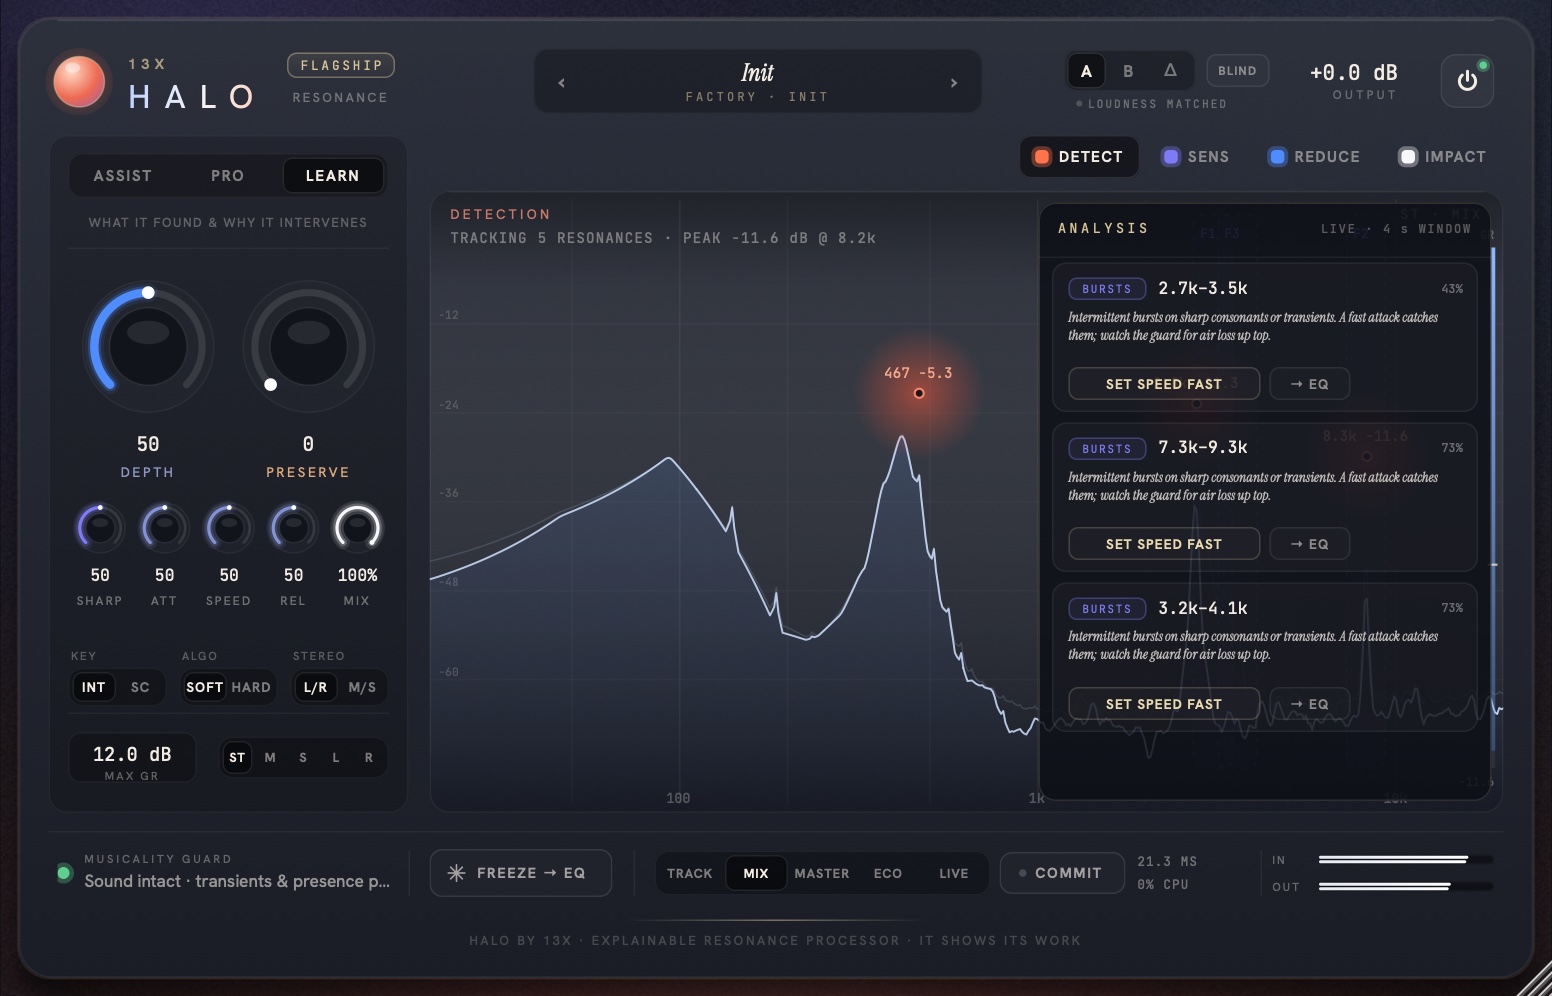Click the OUT level meter
The height and width of the screenshot is (996, 1552).
1406,887
